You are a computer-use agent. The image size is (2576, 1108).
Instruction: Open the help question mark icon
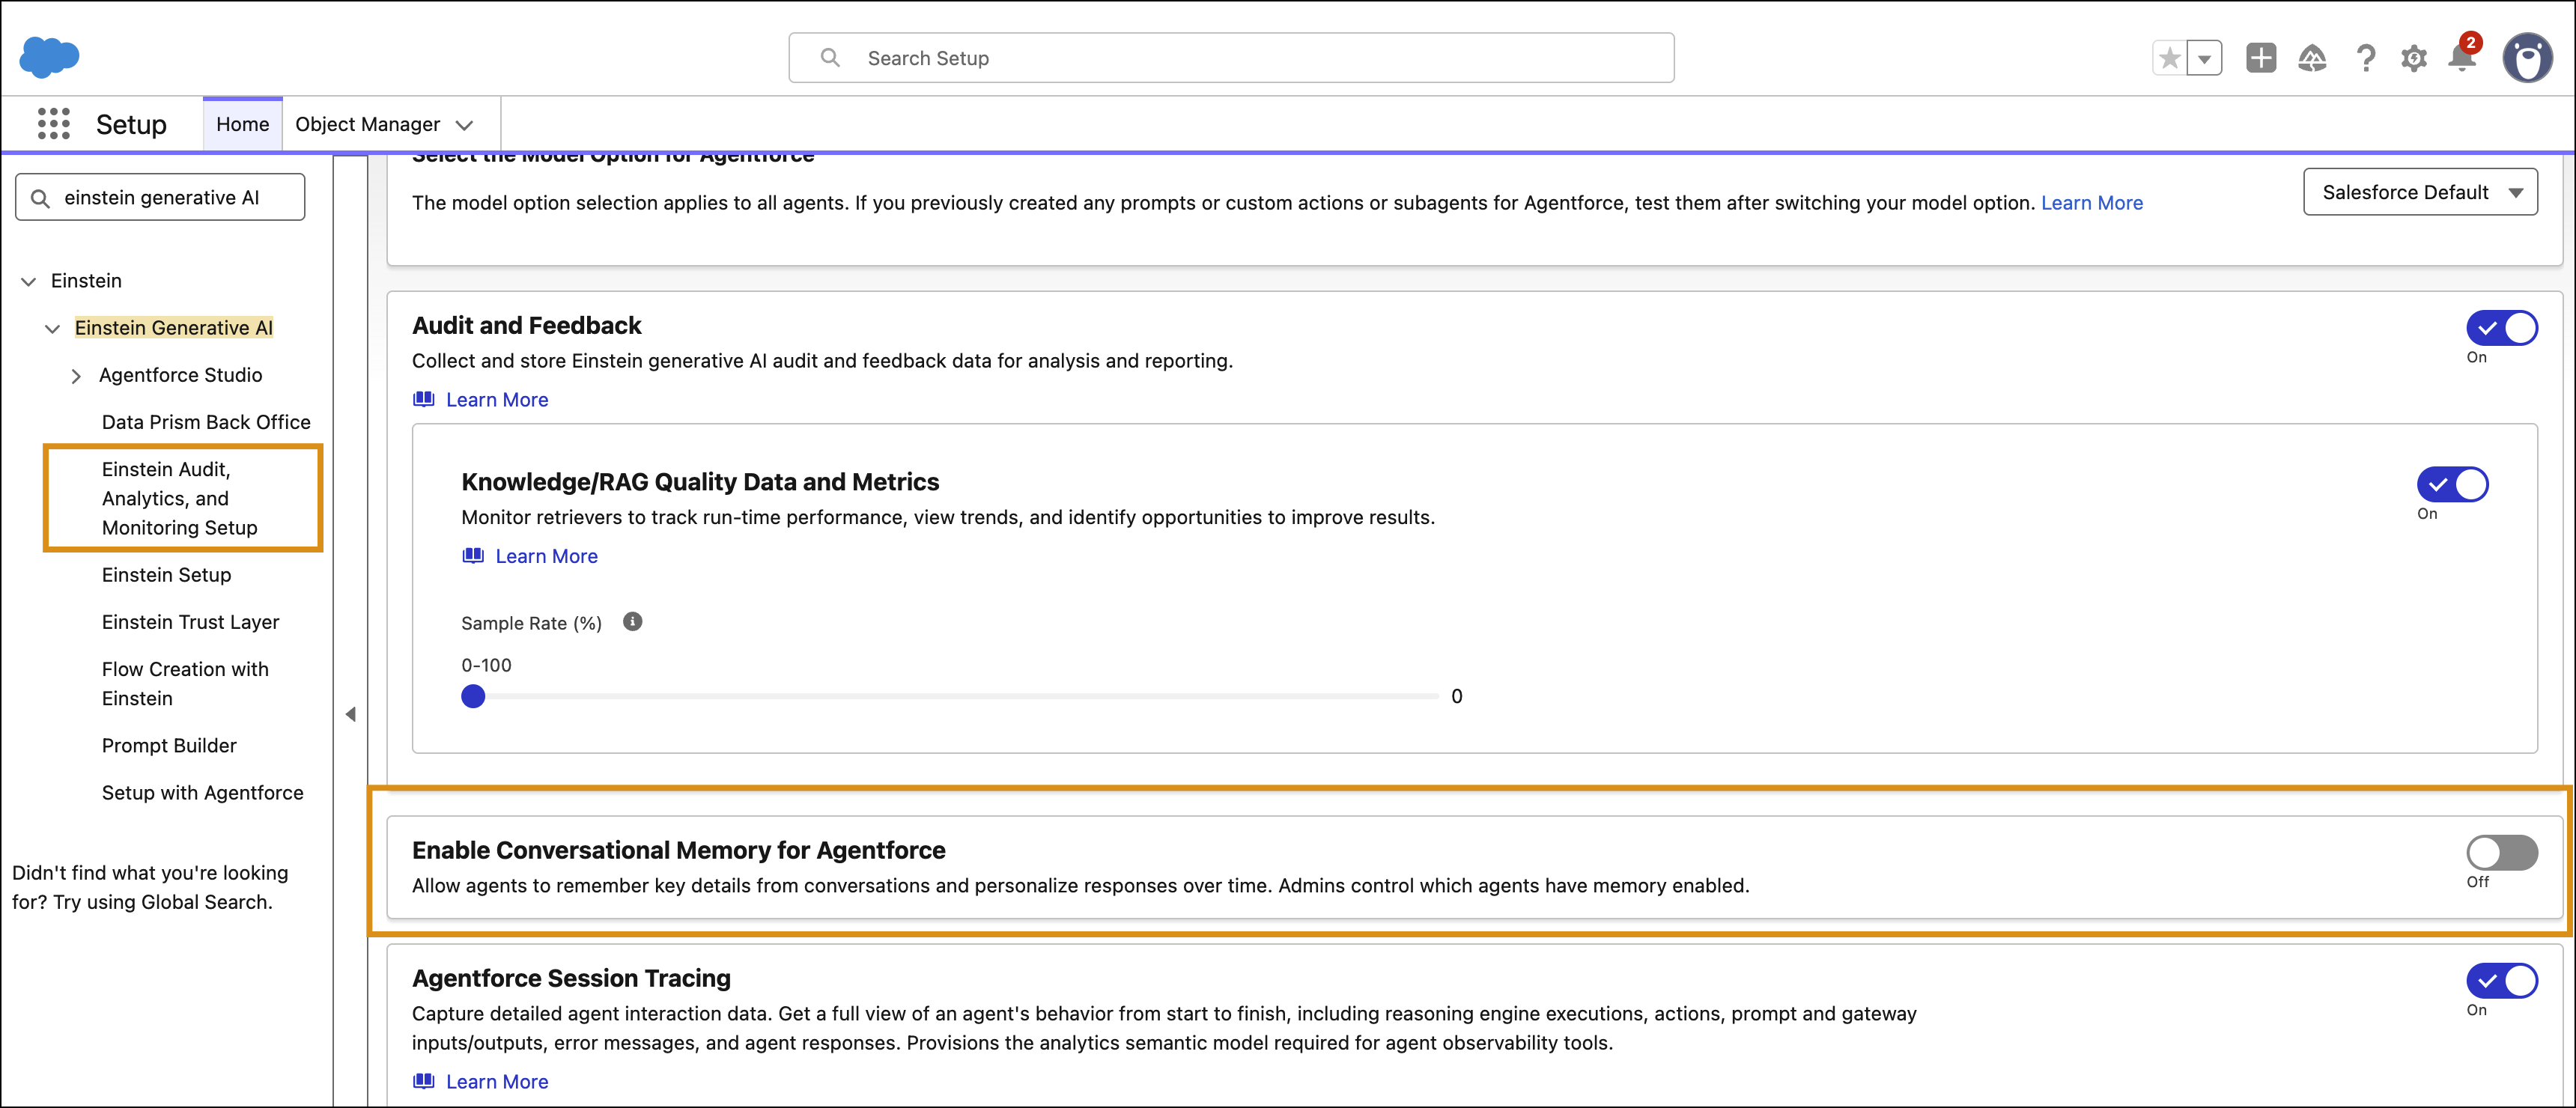point(2365,58)
